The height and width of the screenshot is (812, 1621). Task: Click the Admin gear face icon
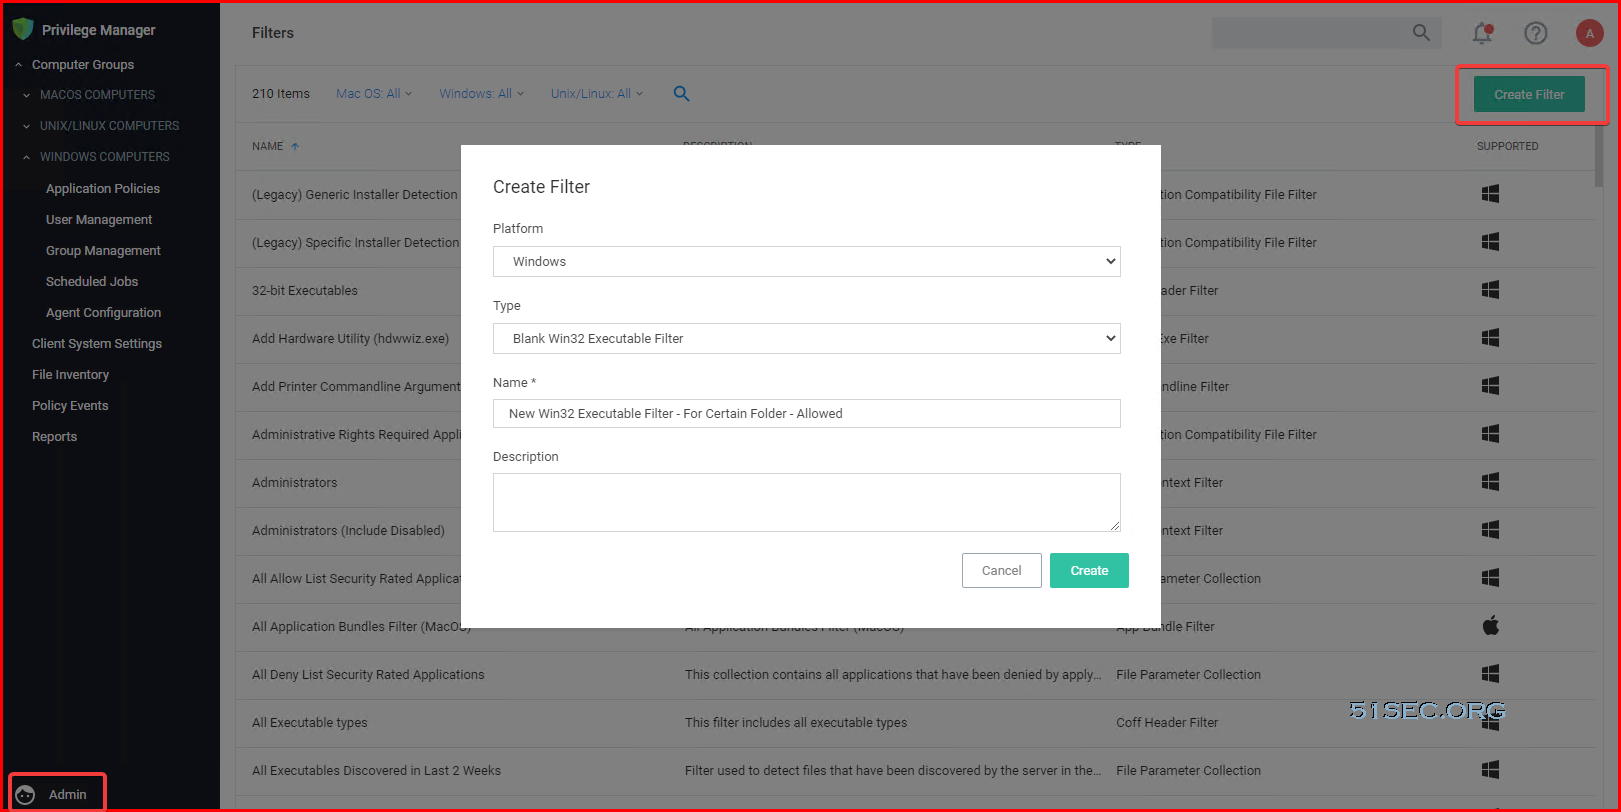[x=25, y=795]
